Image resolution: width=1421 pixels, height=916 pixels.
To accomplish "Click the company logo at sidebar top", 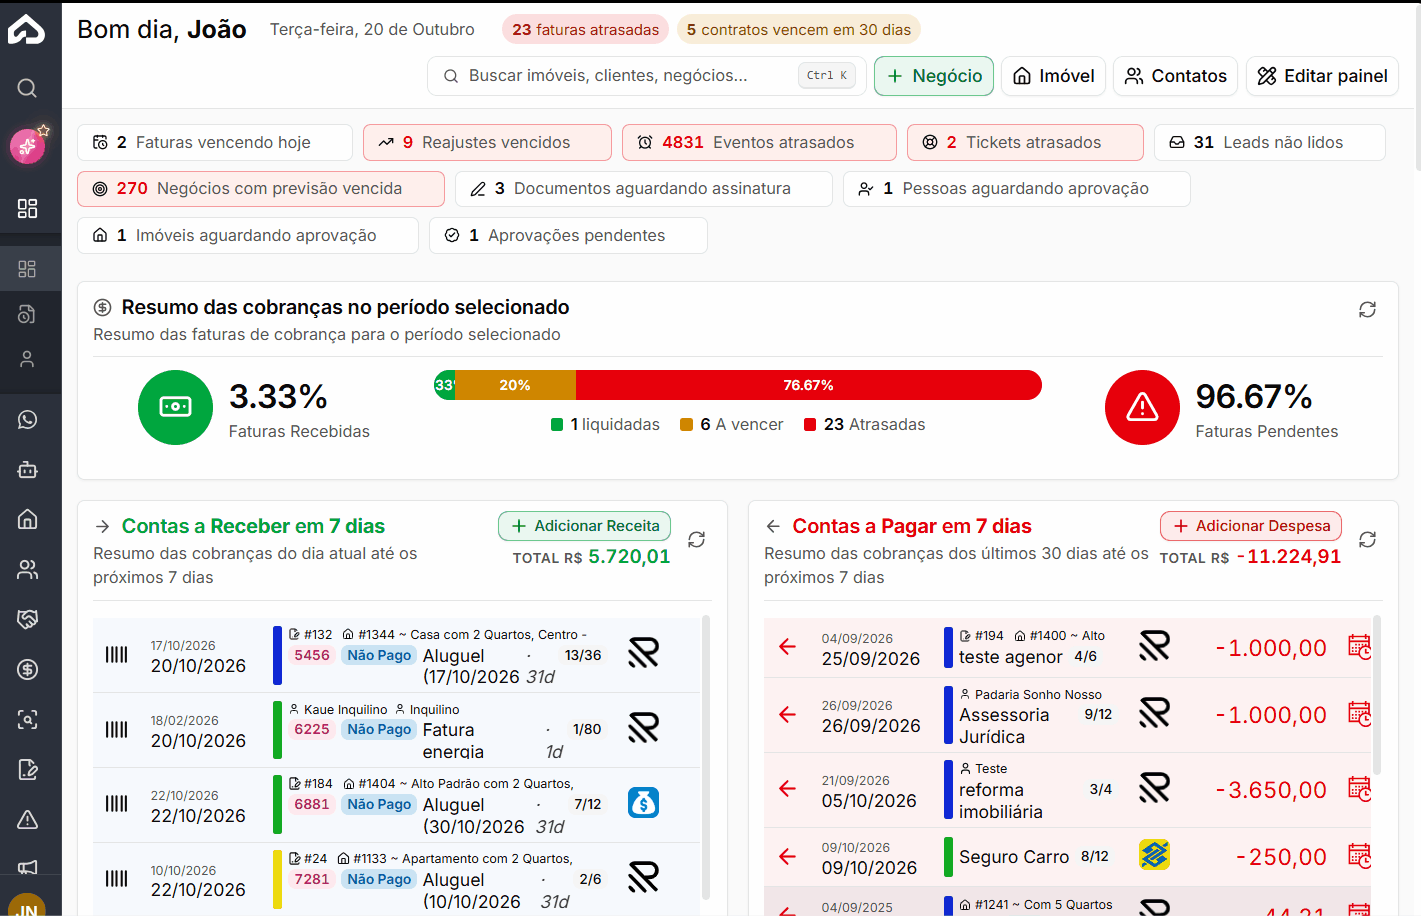I will click(x=27, y=29).
